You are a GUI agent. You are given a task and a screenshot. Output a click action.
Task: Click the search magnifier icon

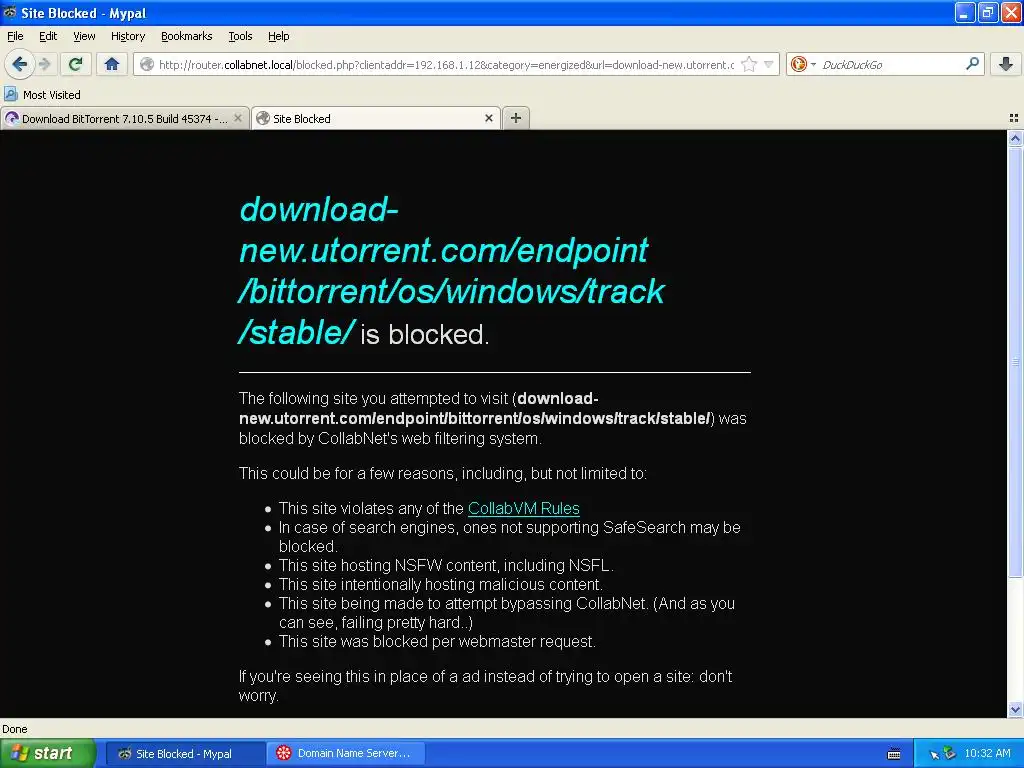pos(972,64)
